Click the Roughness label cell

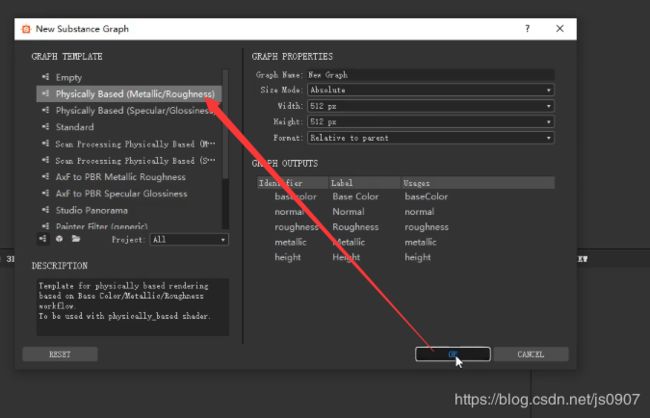[355, 227]
